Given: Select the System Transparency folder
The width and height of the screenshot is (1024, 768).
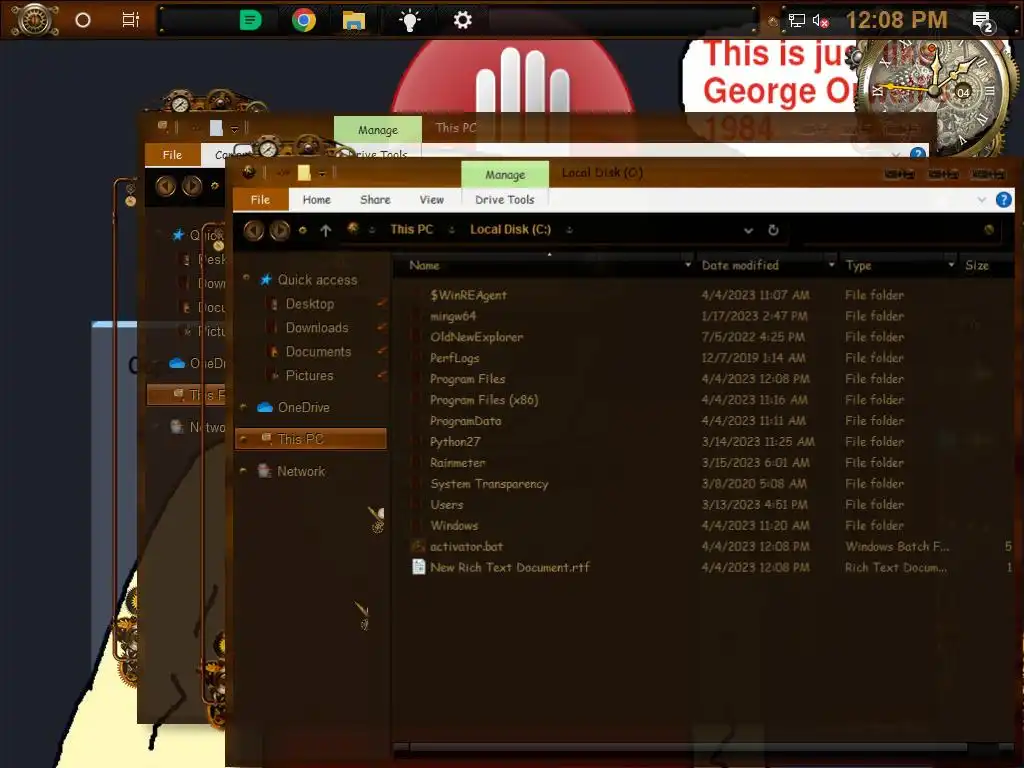Looking at the screenshot, I should 488,484.
